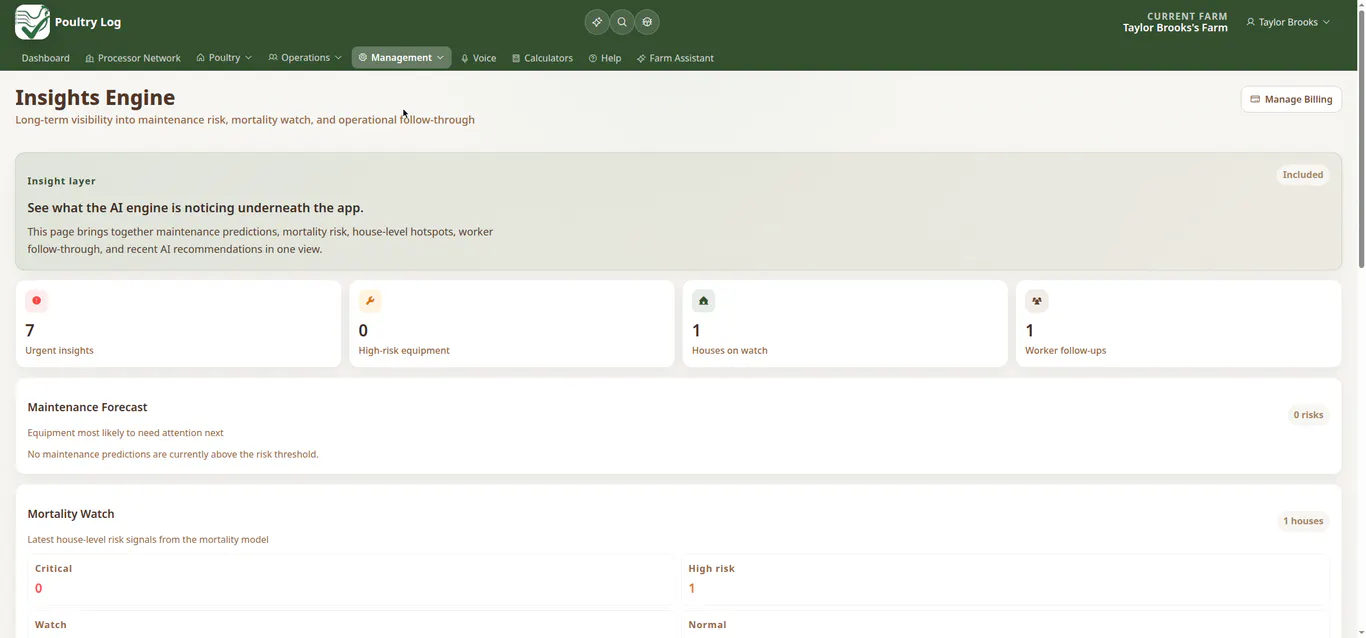Open Calculators from the nav bar
The image size is (1366, 638).
(x=542, y=58)
